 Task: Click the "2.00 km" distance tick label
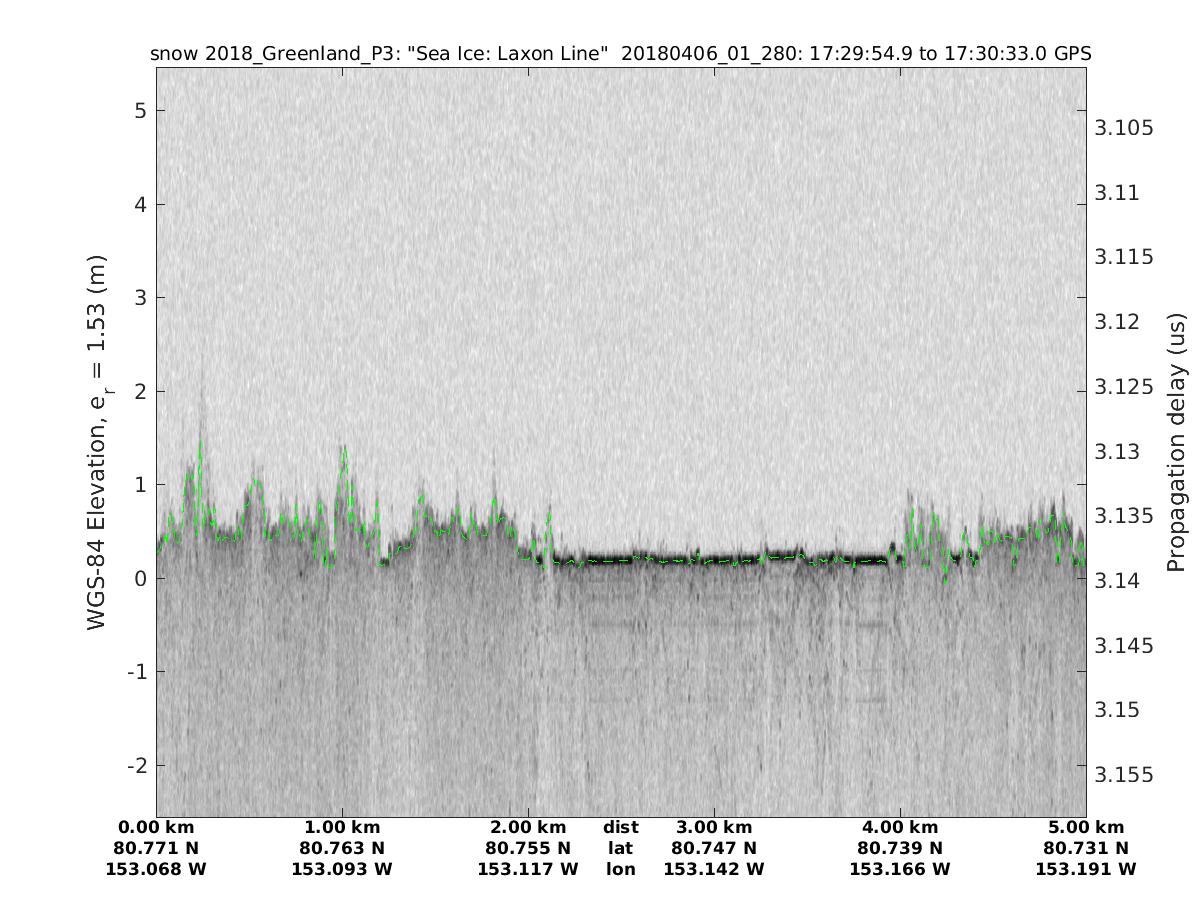tap(528, 827)
